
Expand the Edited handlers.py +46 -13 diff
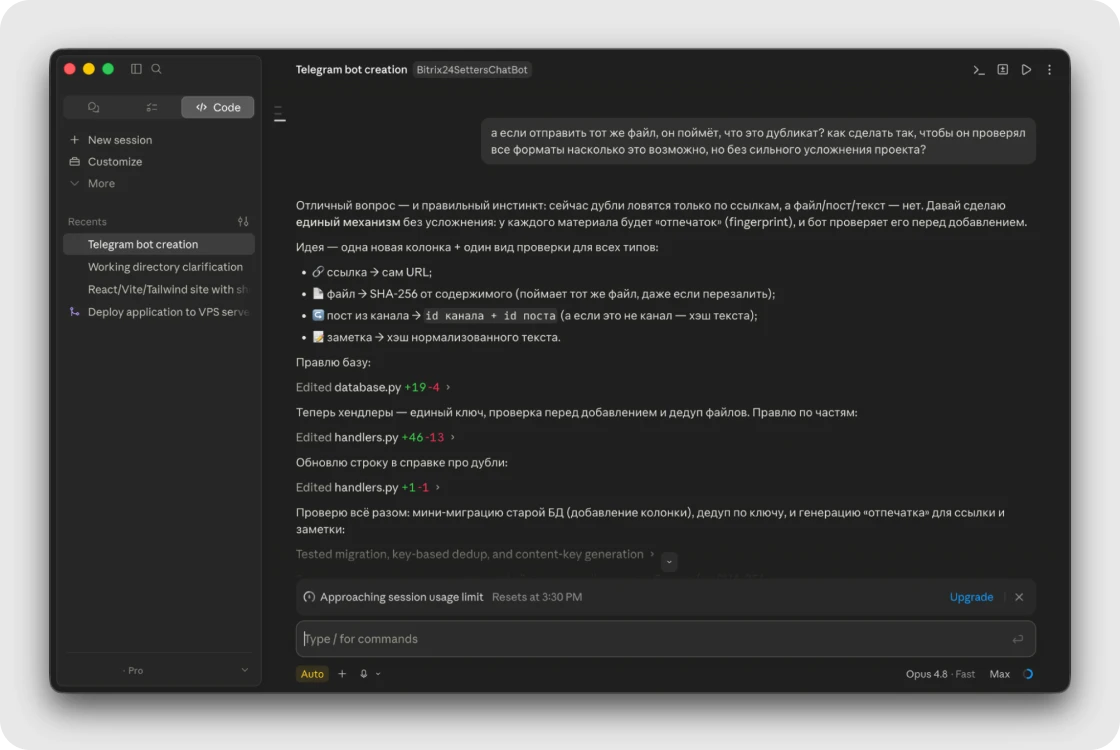[x=375, y=437]
